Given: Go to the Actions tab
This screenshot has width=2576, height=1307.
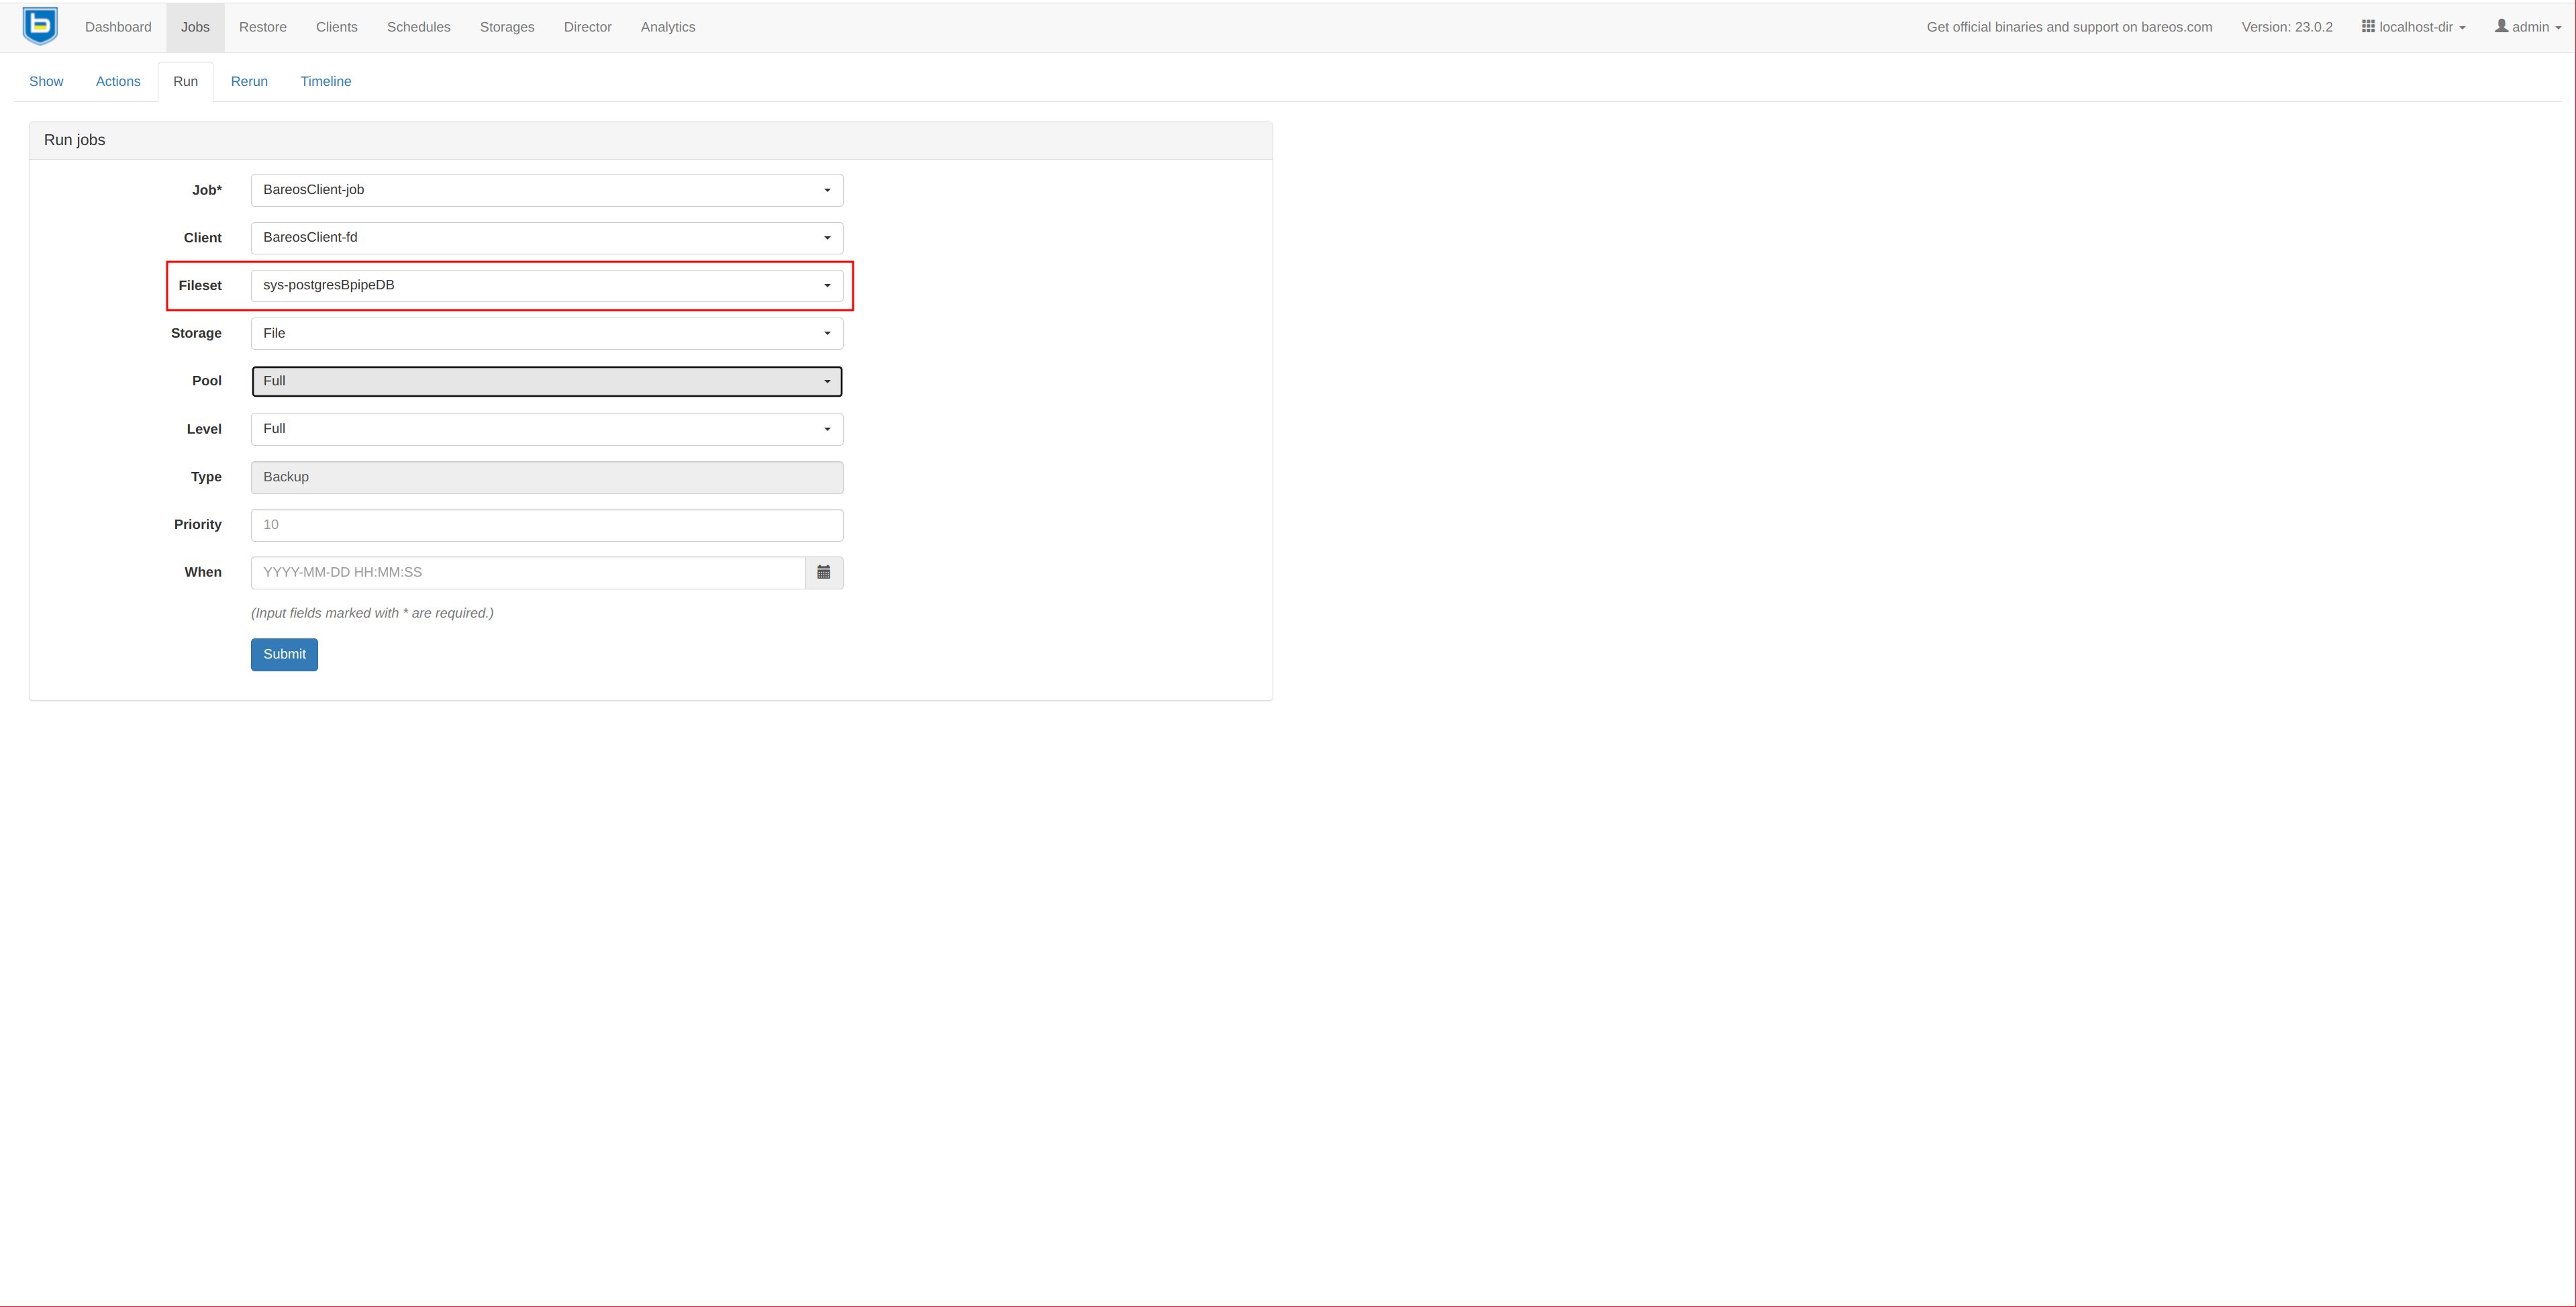Looking at the screenshot, I should [118, 81].
